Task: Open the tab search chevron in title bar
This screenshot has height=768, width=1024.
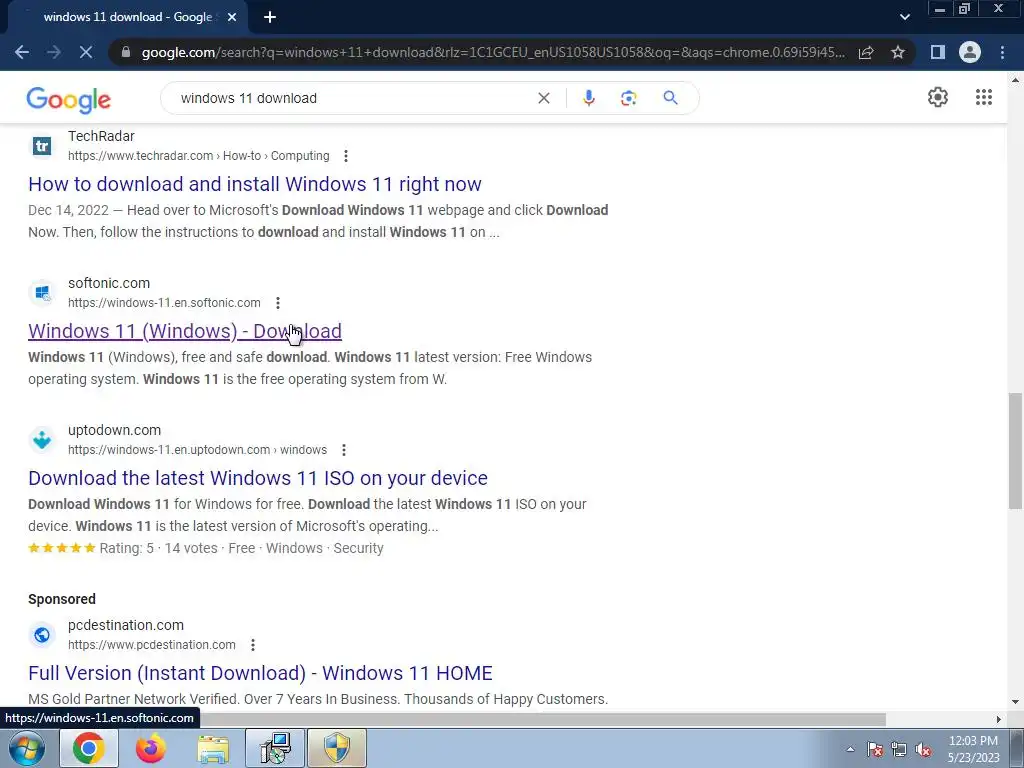Action: click(x=904, y=17)
